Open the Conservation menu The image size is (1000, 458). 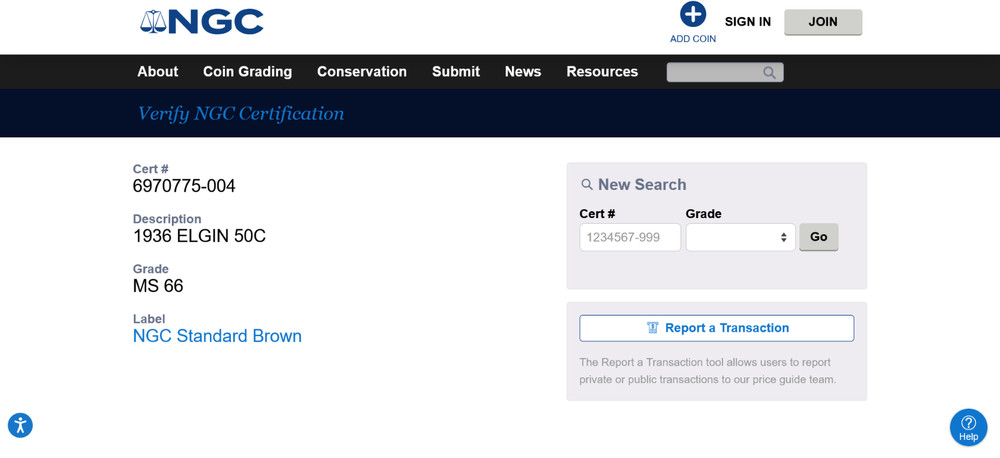tap(362, 72)
